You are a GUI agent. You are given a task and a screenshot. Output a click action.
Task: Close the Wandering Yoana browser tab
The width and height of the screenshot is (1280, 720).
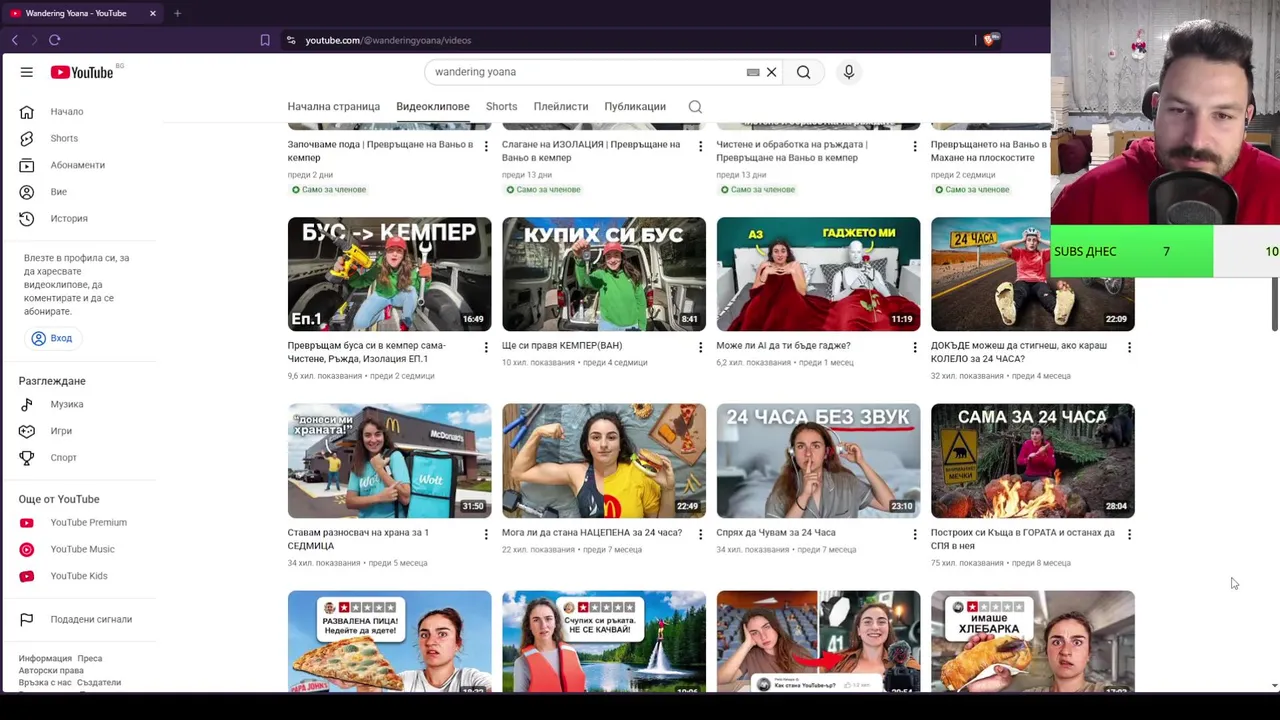[152, 13]
